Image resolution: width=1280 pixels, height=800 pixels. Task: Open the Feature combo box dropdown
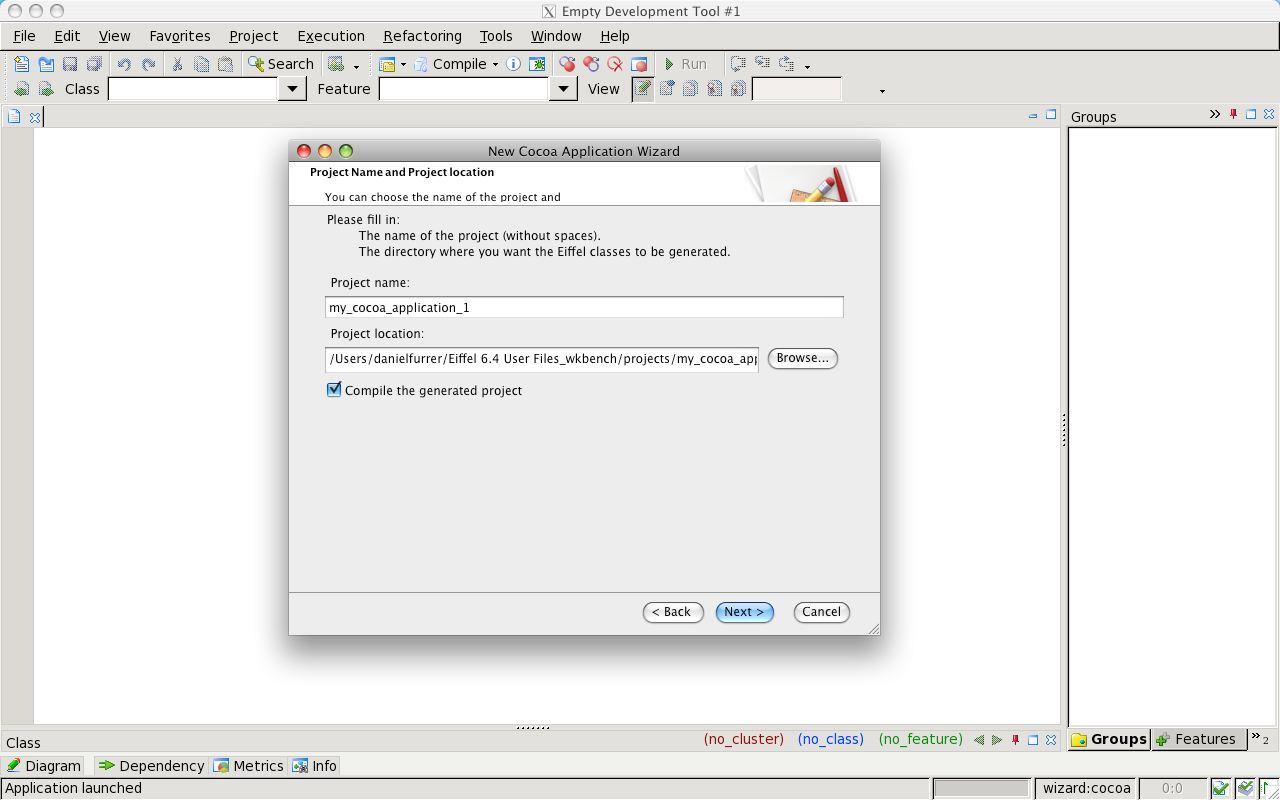click(x=563, y=89)
